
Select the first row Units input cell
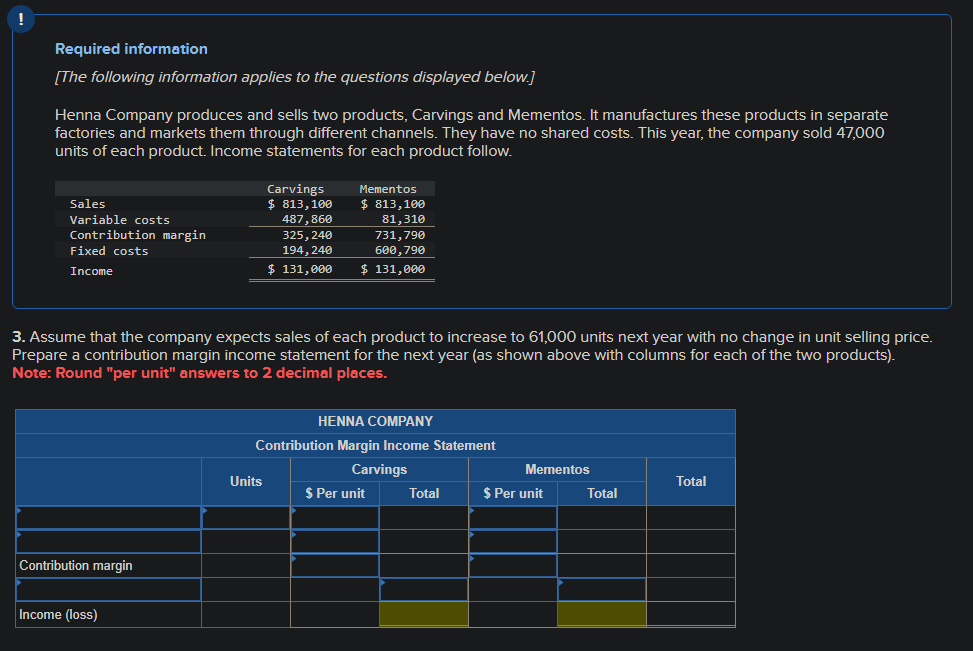point(246,518)
